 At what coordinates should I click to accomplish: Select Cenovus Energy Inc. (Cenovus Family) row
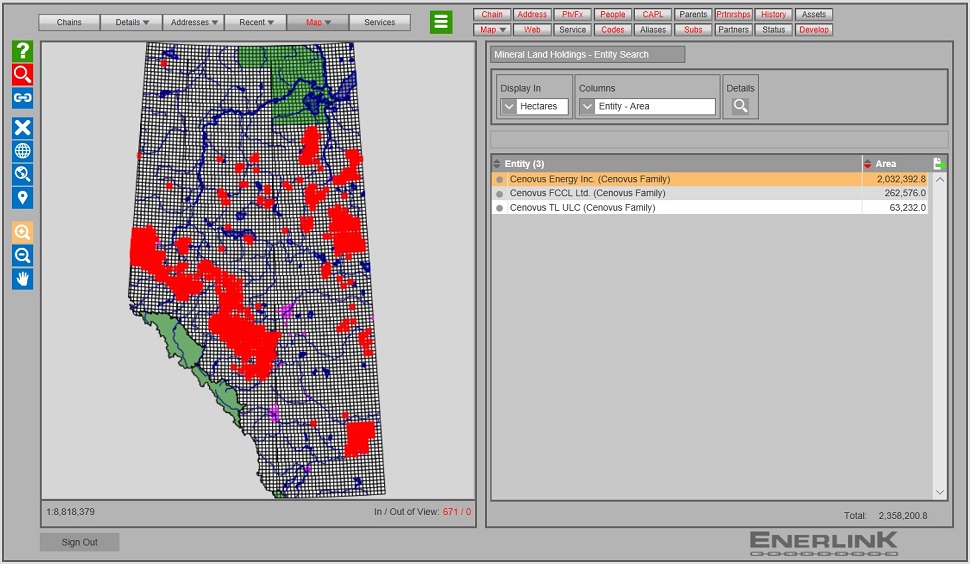point(710,179)
